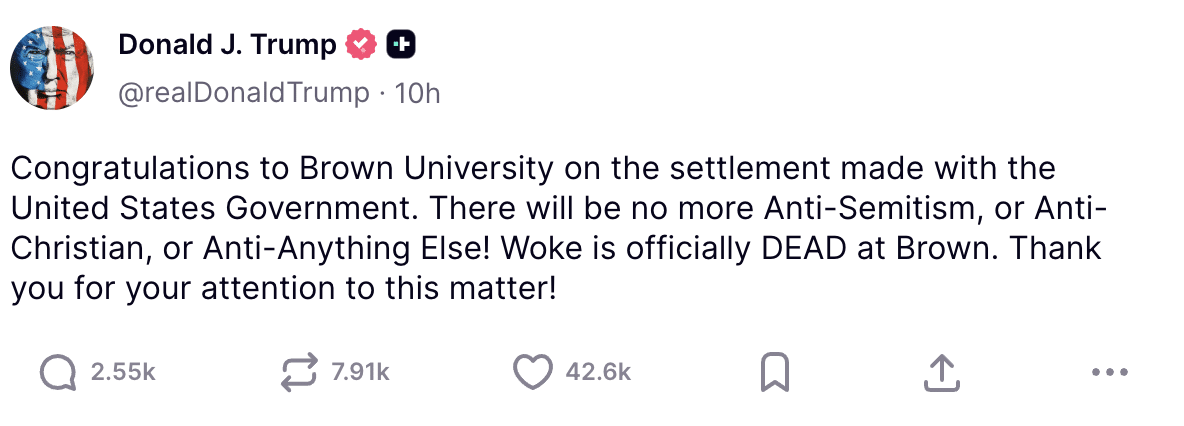Open the three-dot more options menu
The image size is (1184, 426).
[x=1110, y=372]
